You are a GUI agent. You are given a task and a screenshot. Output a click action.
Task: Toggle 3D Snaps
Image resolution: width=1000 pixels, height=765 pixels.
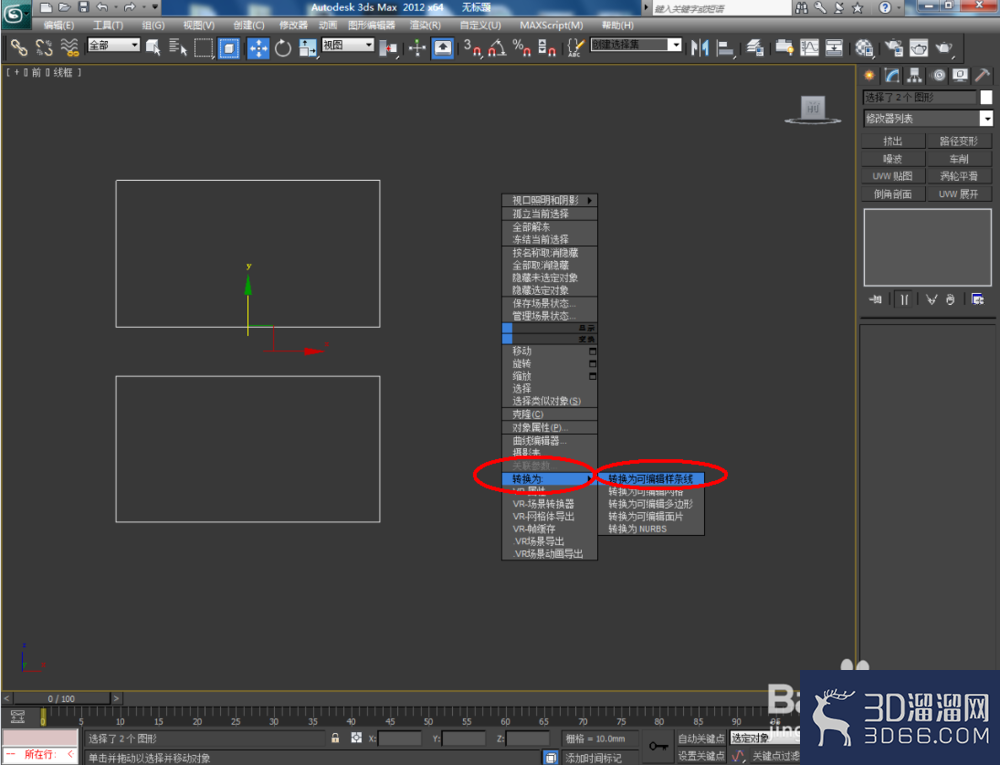(473, 48)
